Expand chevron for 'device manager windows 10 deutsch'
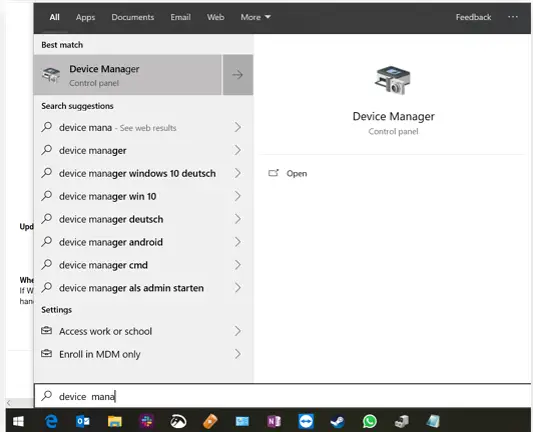Viewport: 533px width, 432px height. coord(238,173)
